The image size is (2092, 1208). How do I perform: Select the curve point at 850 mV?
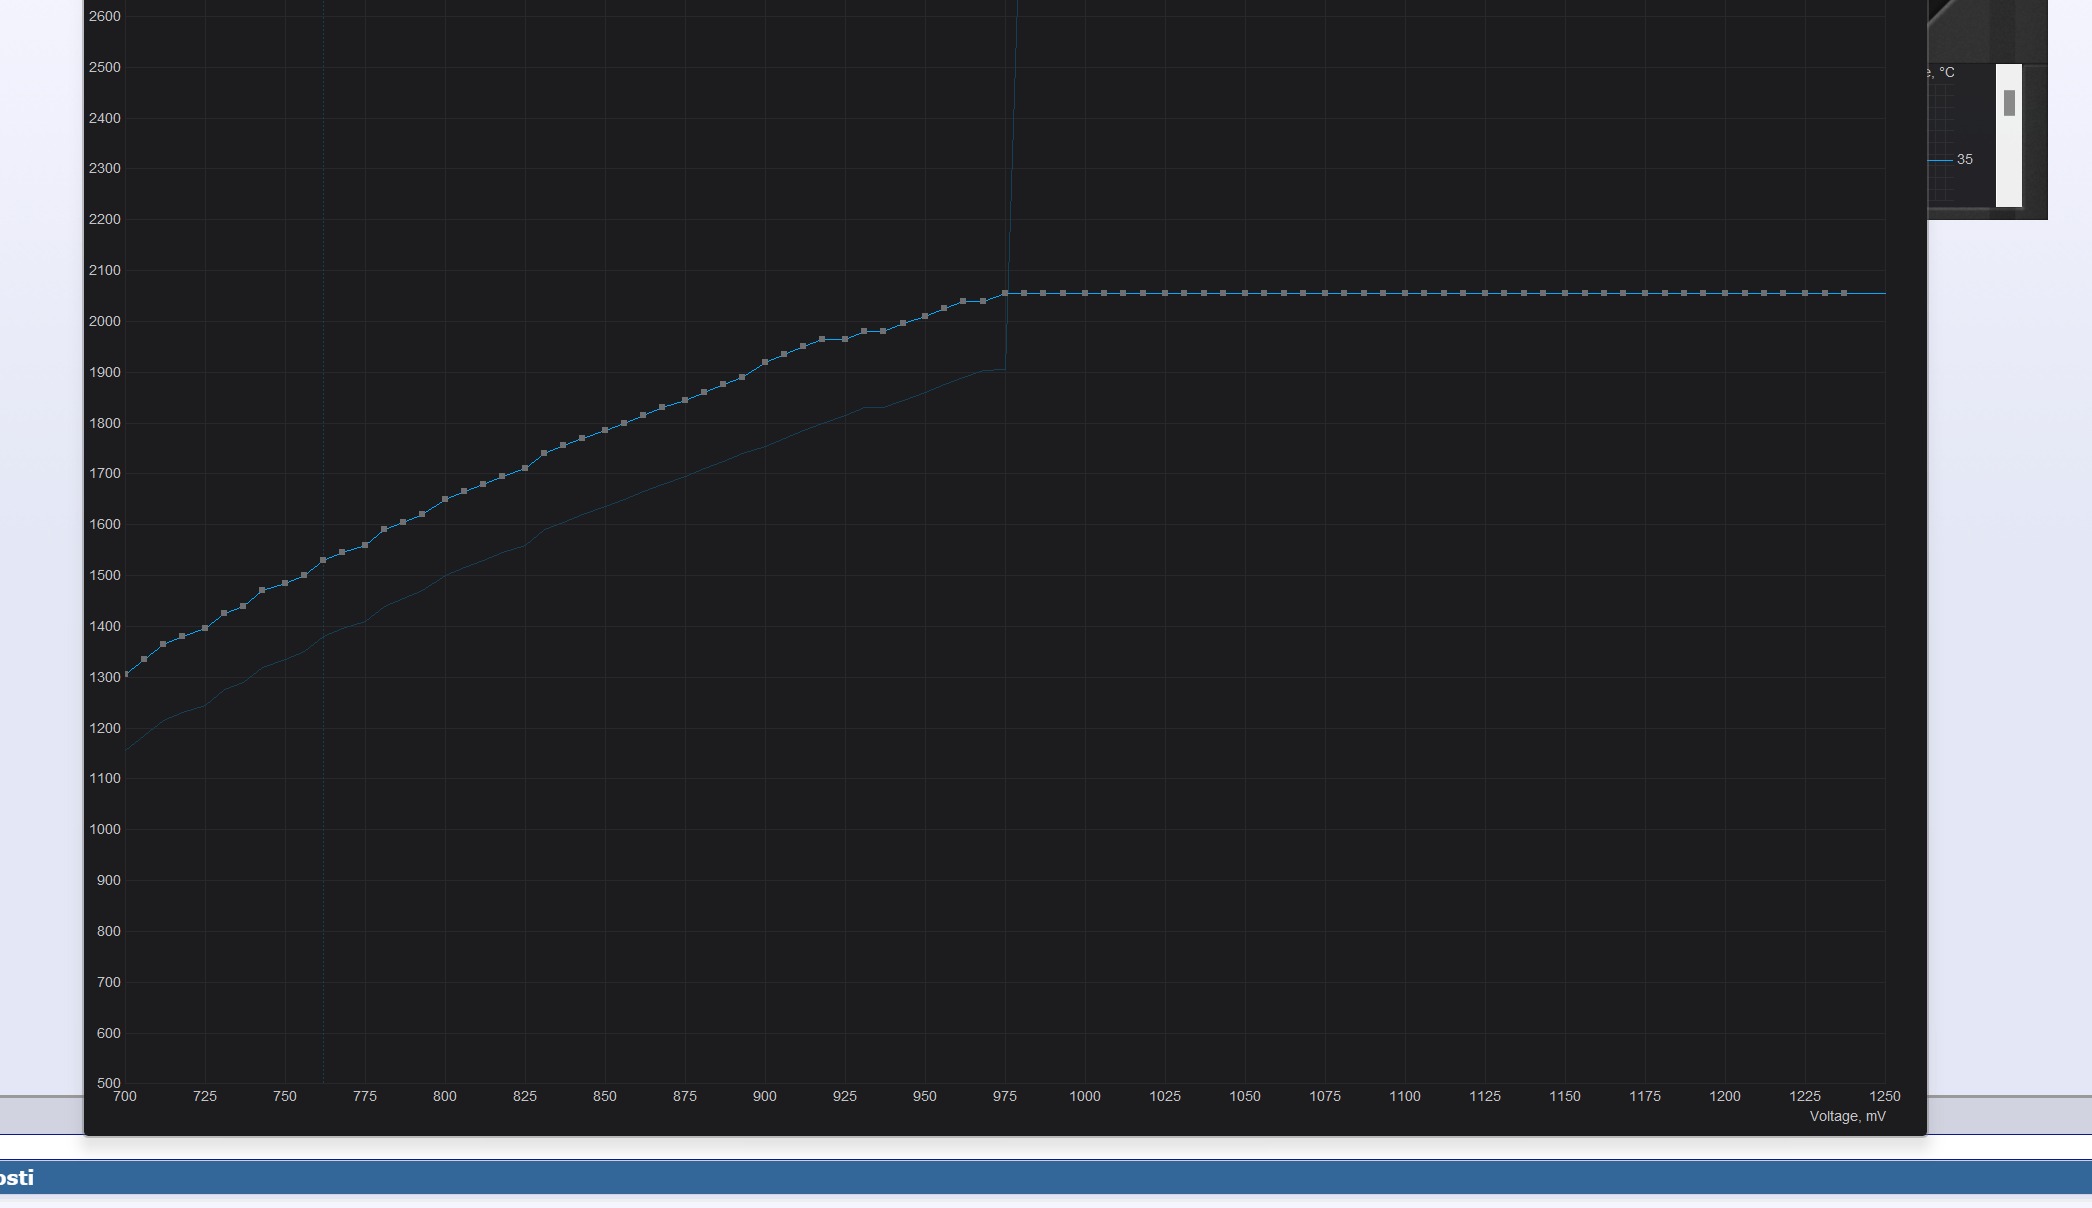[605, 430]
